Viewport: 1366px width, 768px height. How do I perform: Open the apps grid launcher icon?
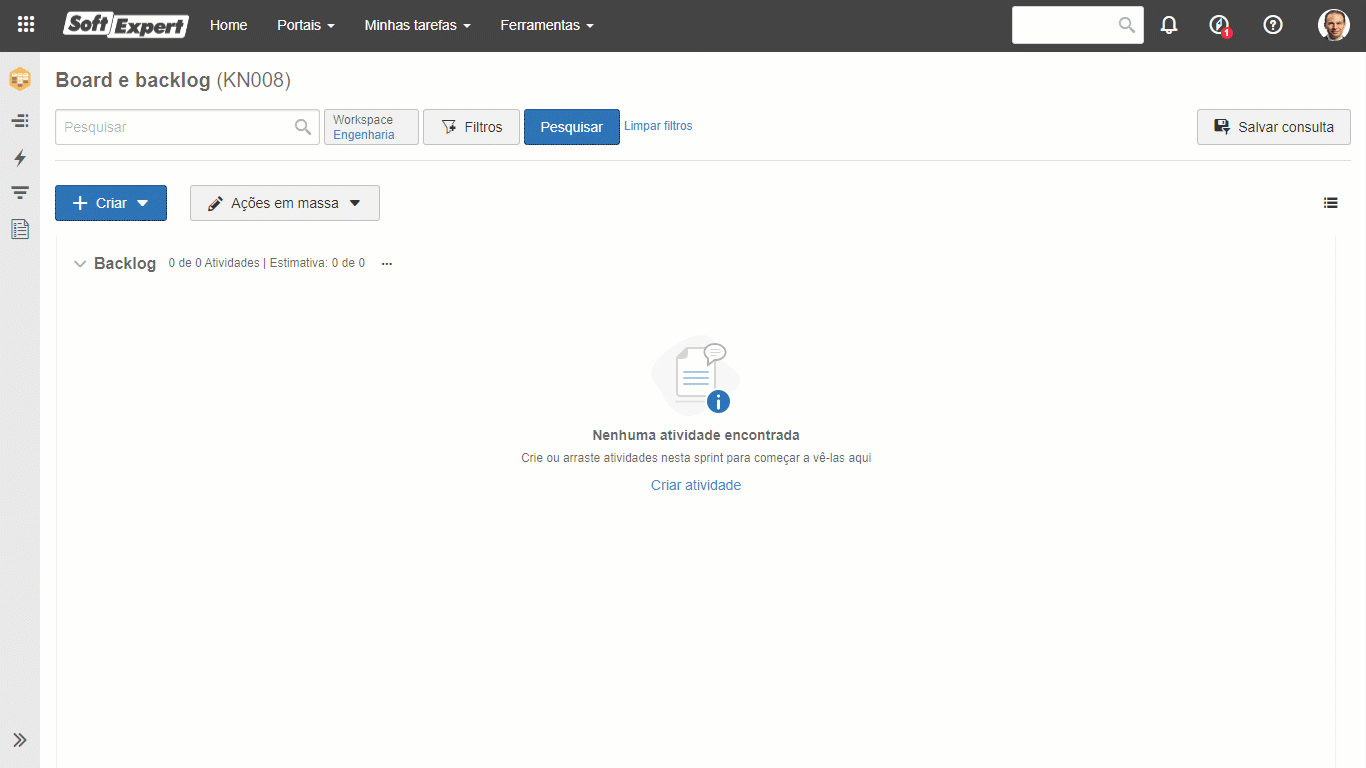tap(26, 25)
